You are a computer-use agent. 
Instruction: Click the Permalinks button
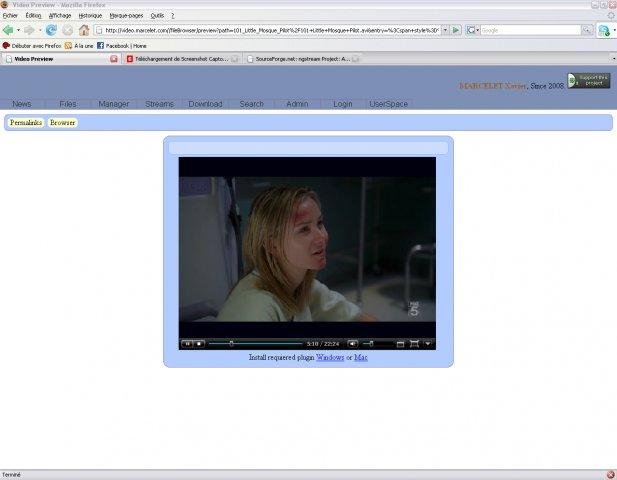point(26,123)
